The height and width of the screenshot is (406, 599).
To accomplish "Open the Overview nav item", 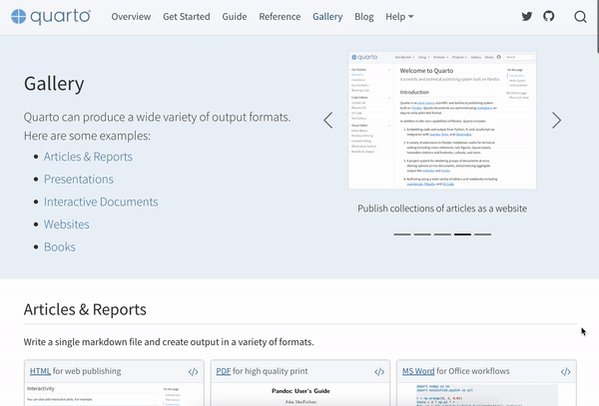I will [131, 17].
